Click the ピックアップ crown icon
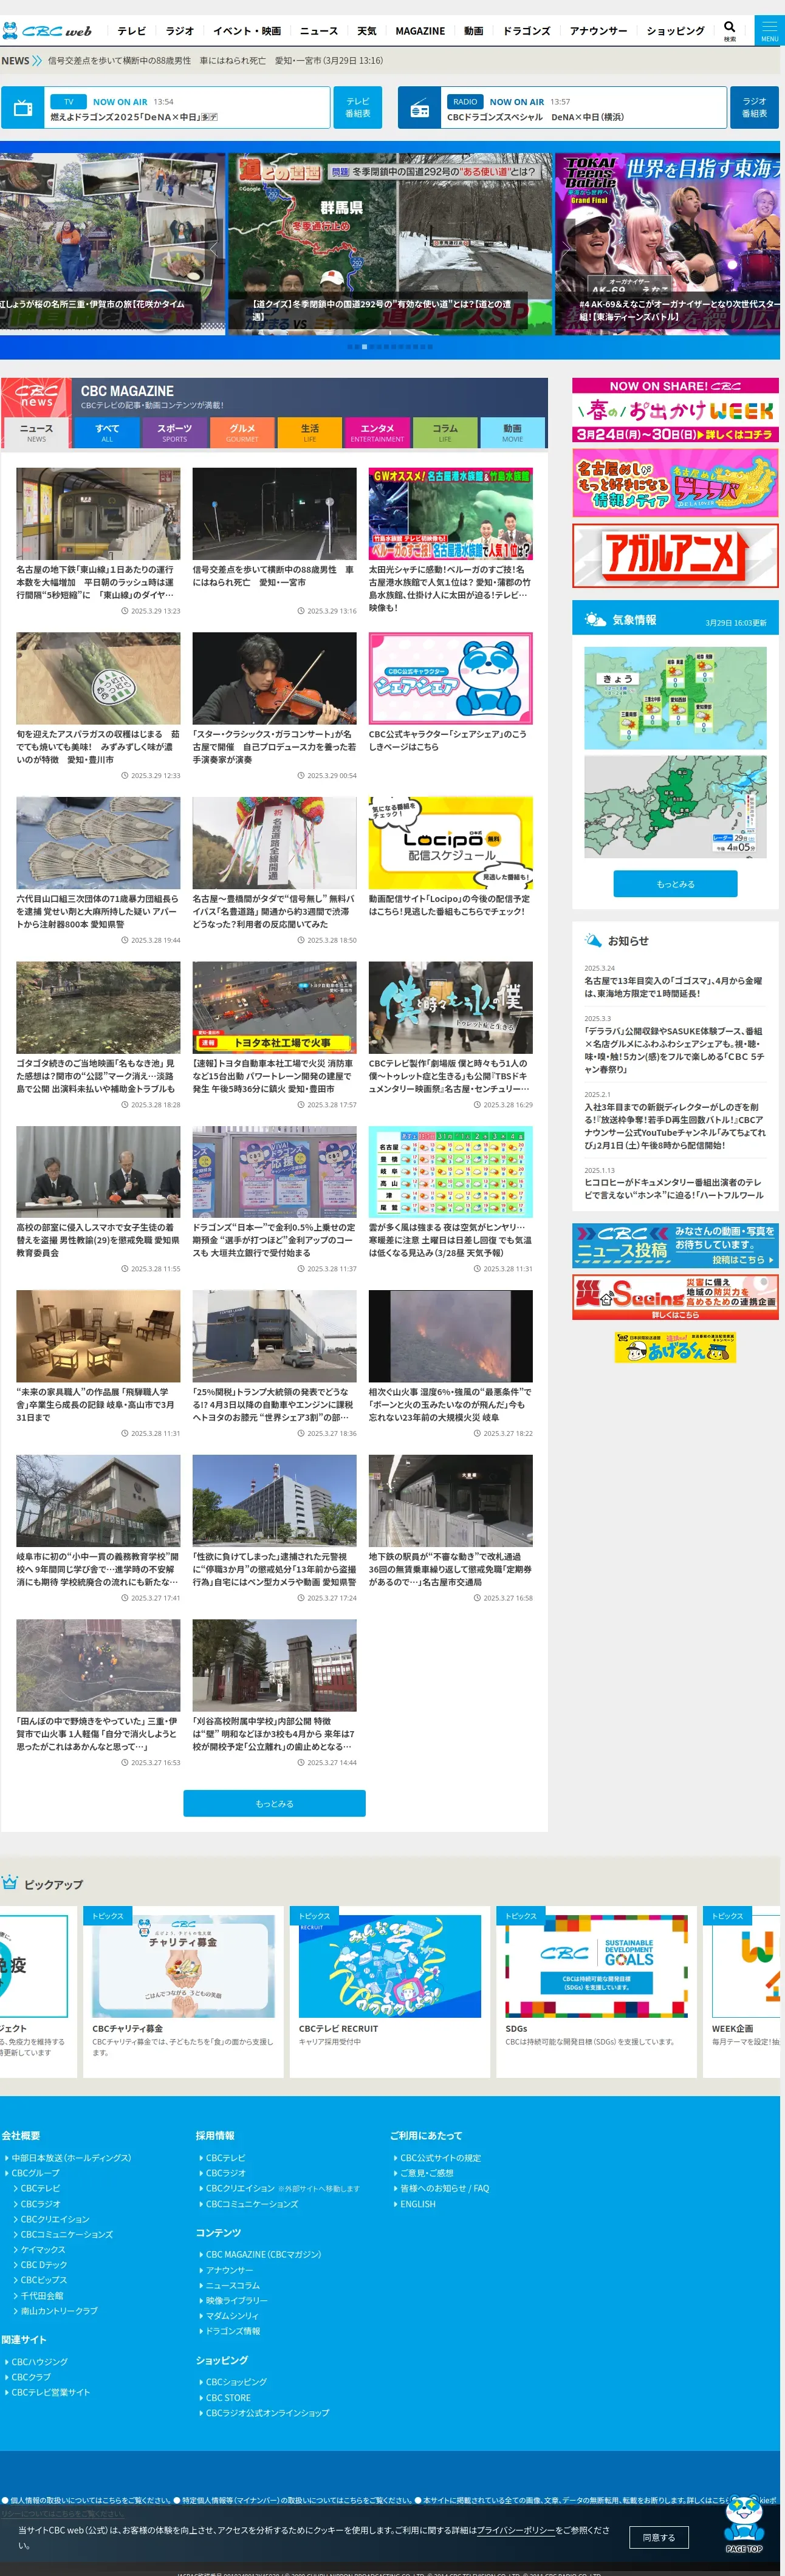 [10, 1883]
